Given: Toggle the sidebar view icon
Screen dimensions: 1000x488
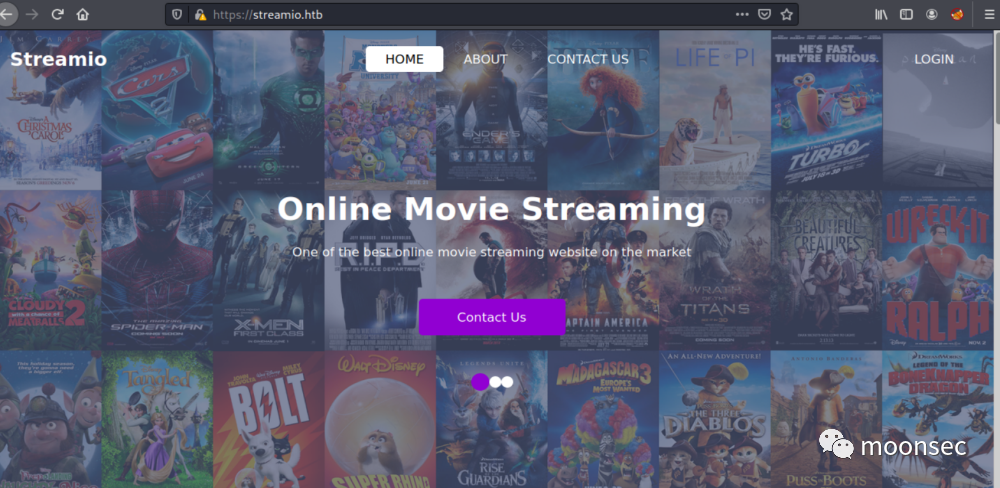Looking at the screenshot, I should point(906,14).
